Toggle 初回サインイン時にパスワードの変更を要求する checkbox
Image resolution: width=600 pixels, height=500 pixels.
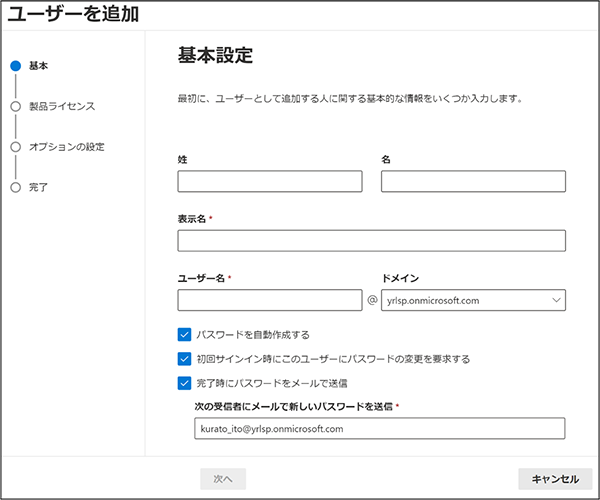tap(184, 359)
